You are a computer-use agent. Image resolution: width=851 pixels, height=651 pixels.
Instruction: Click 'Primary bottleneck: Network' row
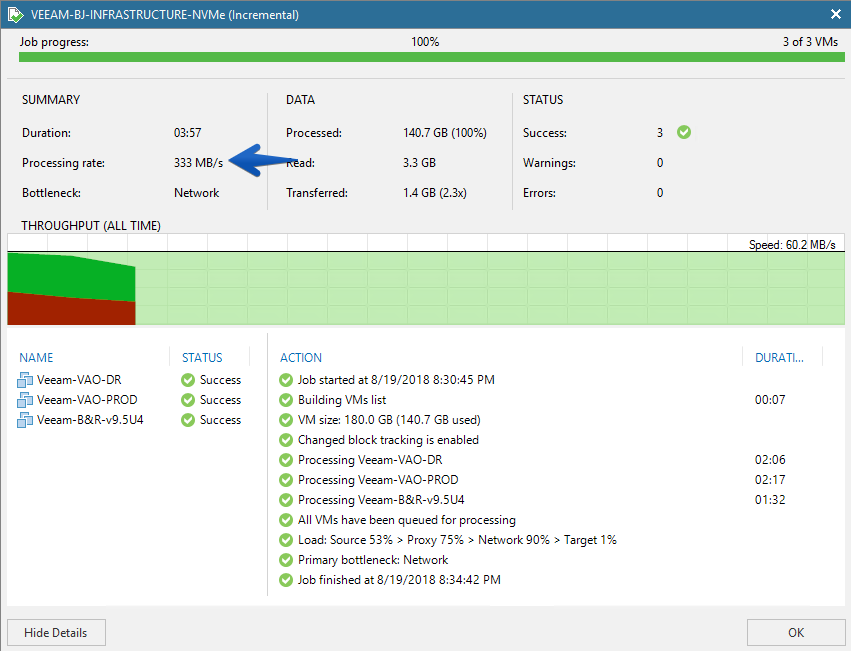click(373, 560)
